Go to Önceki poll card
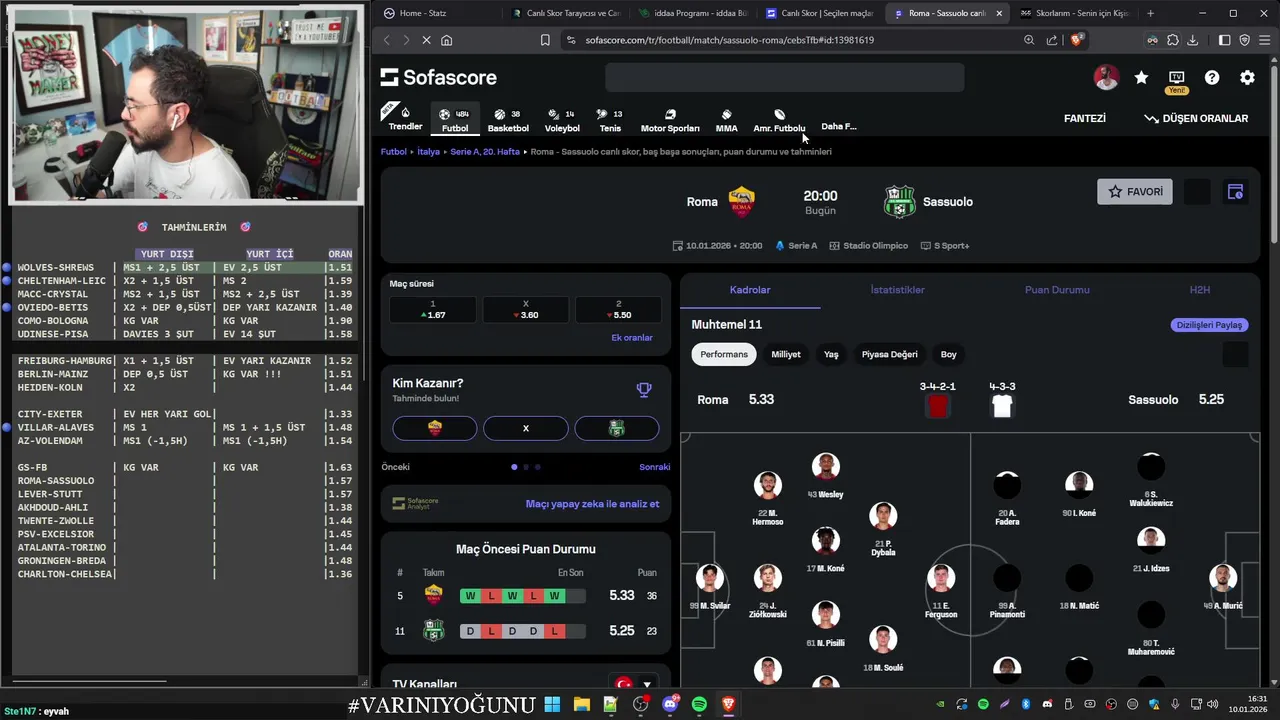1280x720 pixels. click(395, 467)
